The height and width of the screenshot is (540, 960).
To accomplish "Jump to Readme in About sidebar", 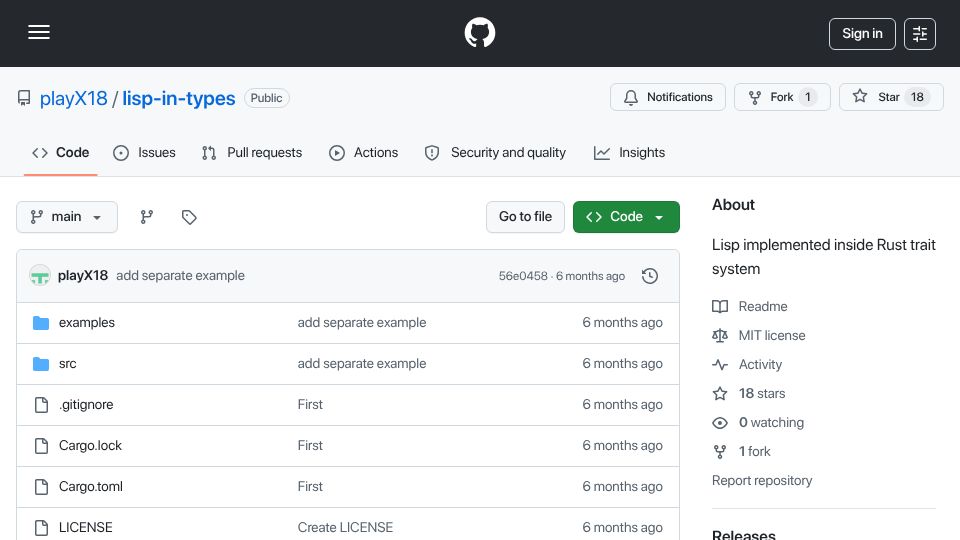I will coord(750,306).
